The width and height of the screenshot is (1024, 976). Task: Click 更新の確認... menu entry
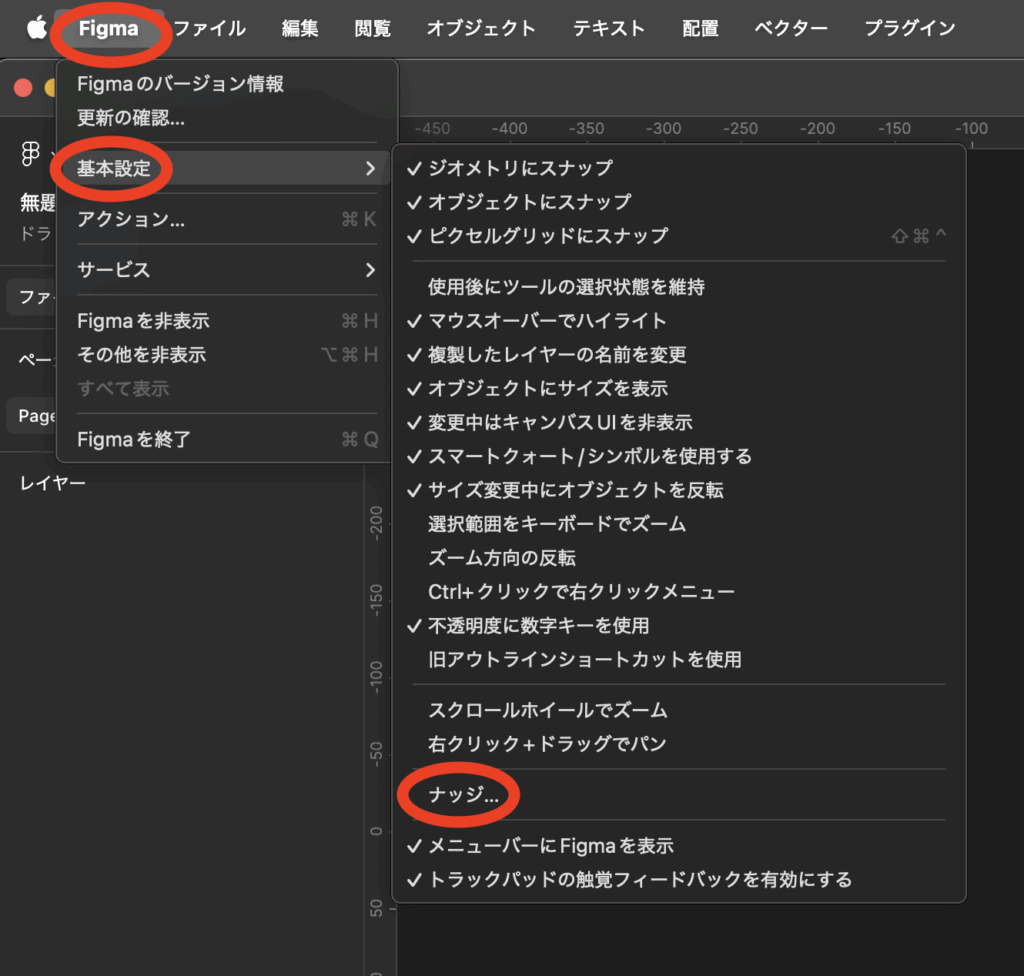point(131,118)
